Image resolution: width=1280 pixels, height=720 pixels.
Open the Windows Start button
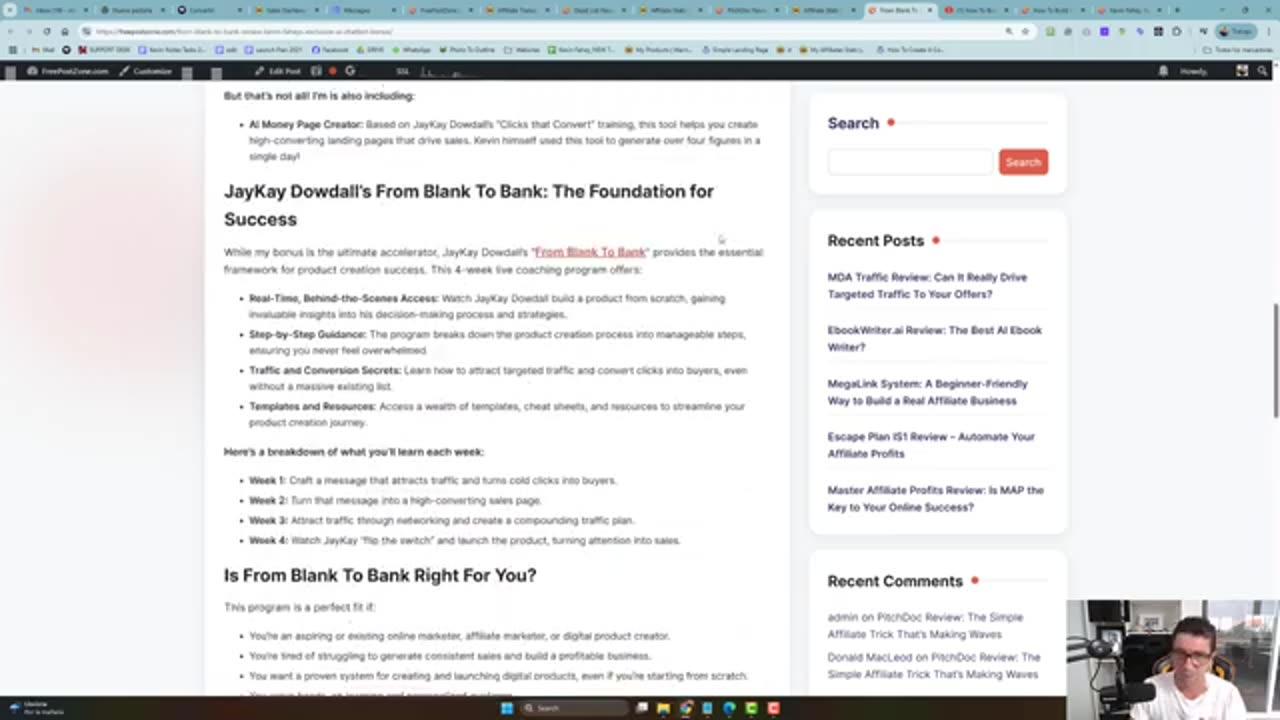[x=506, y=708]
